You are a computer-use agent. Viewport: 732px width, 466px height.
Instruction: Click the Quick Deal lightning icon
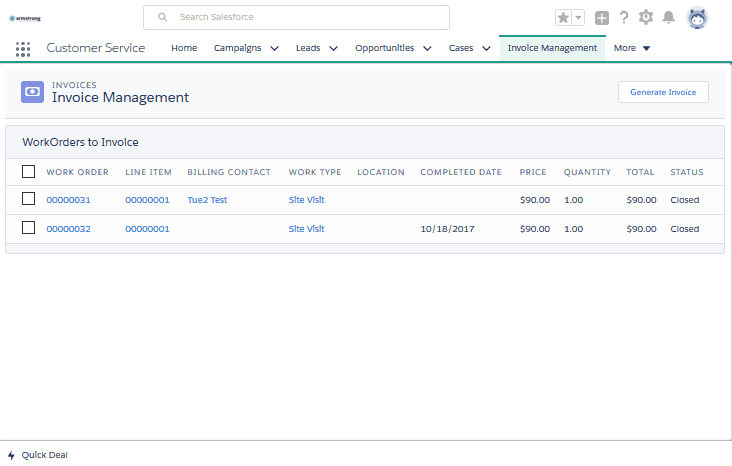pyautogui.click(x=11, y=455)
